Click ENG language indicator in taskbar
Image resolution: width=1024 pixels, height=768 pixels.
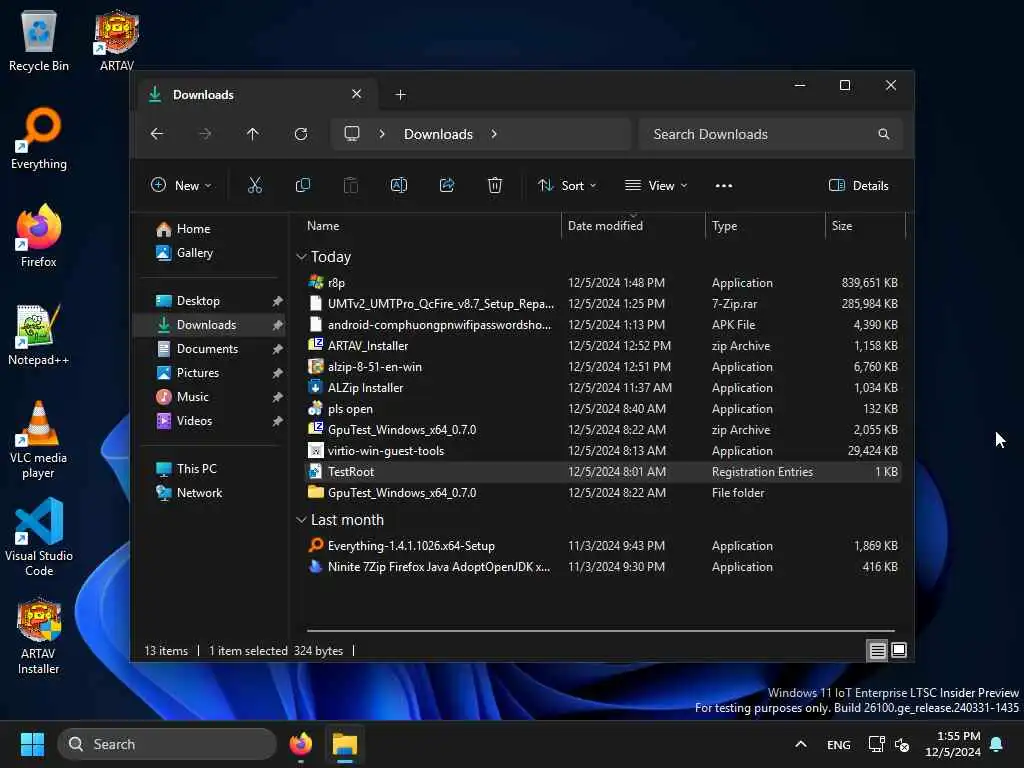coord(839,744)
